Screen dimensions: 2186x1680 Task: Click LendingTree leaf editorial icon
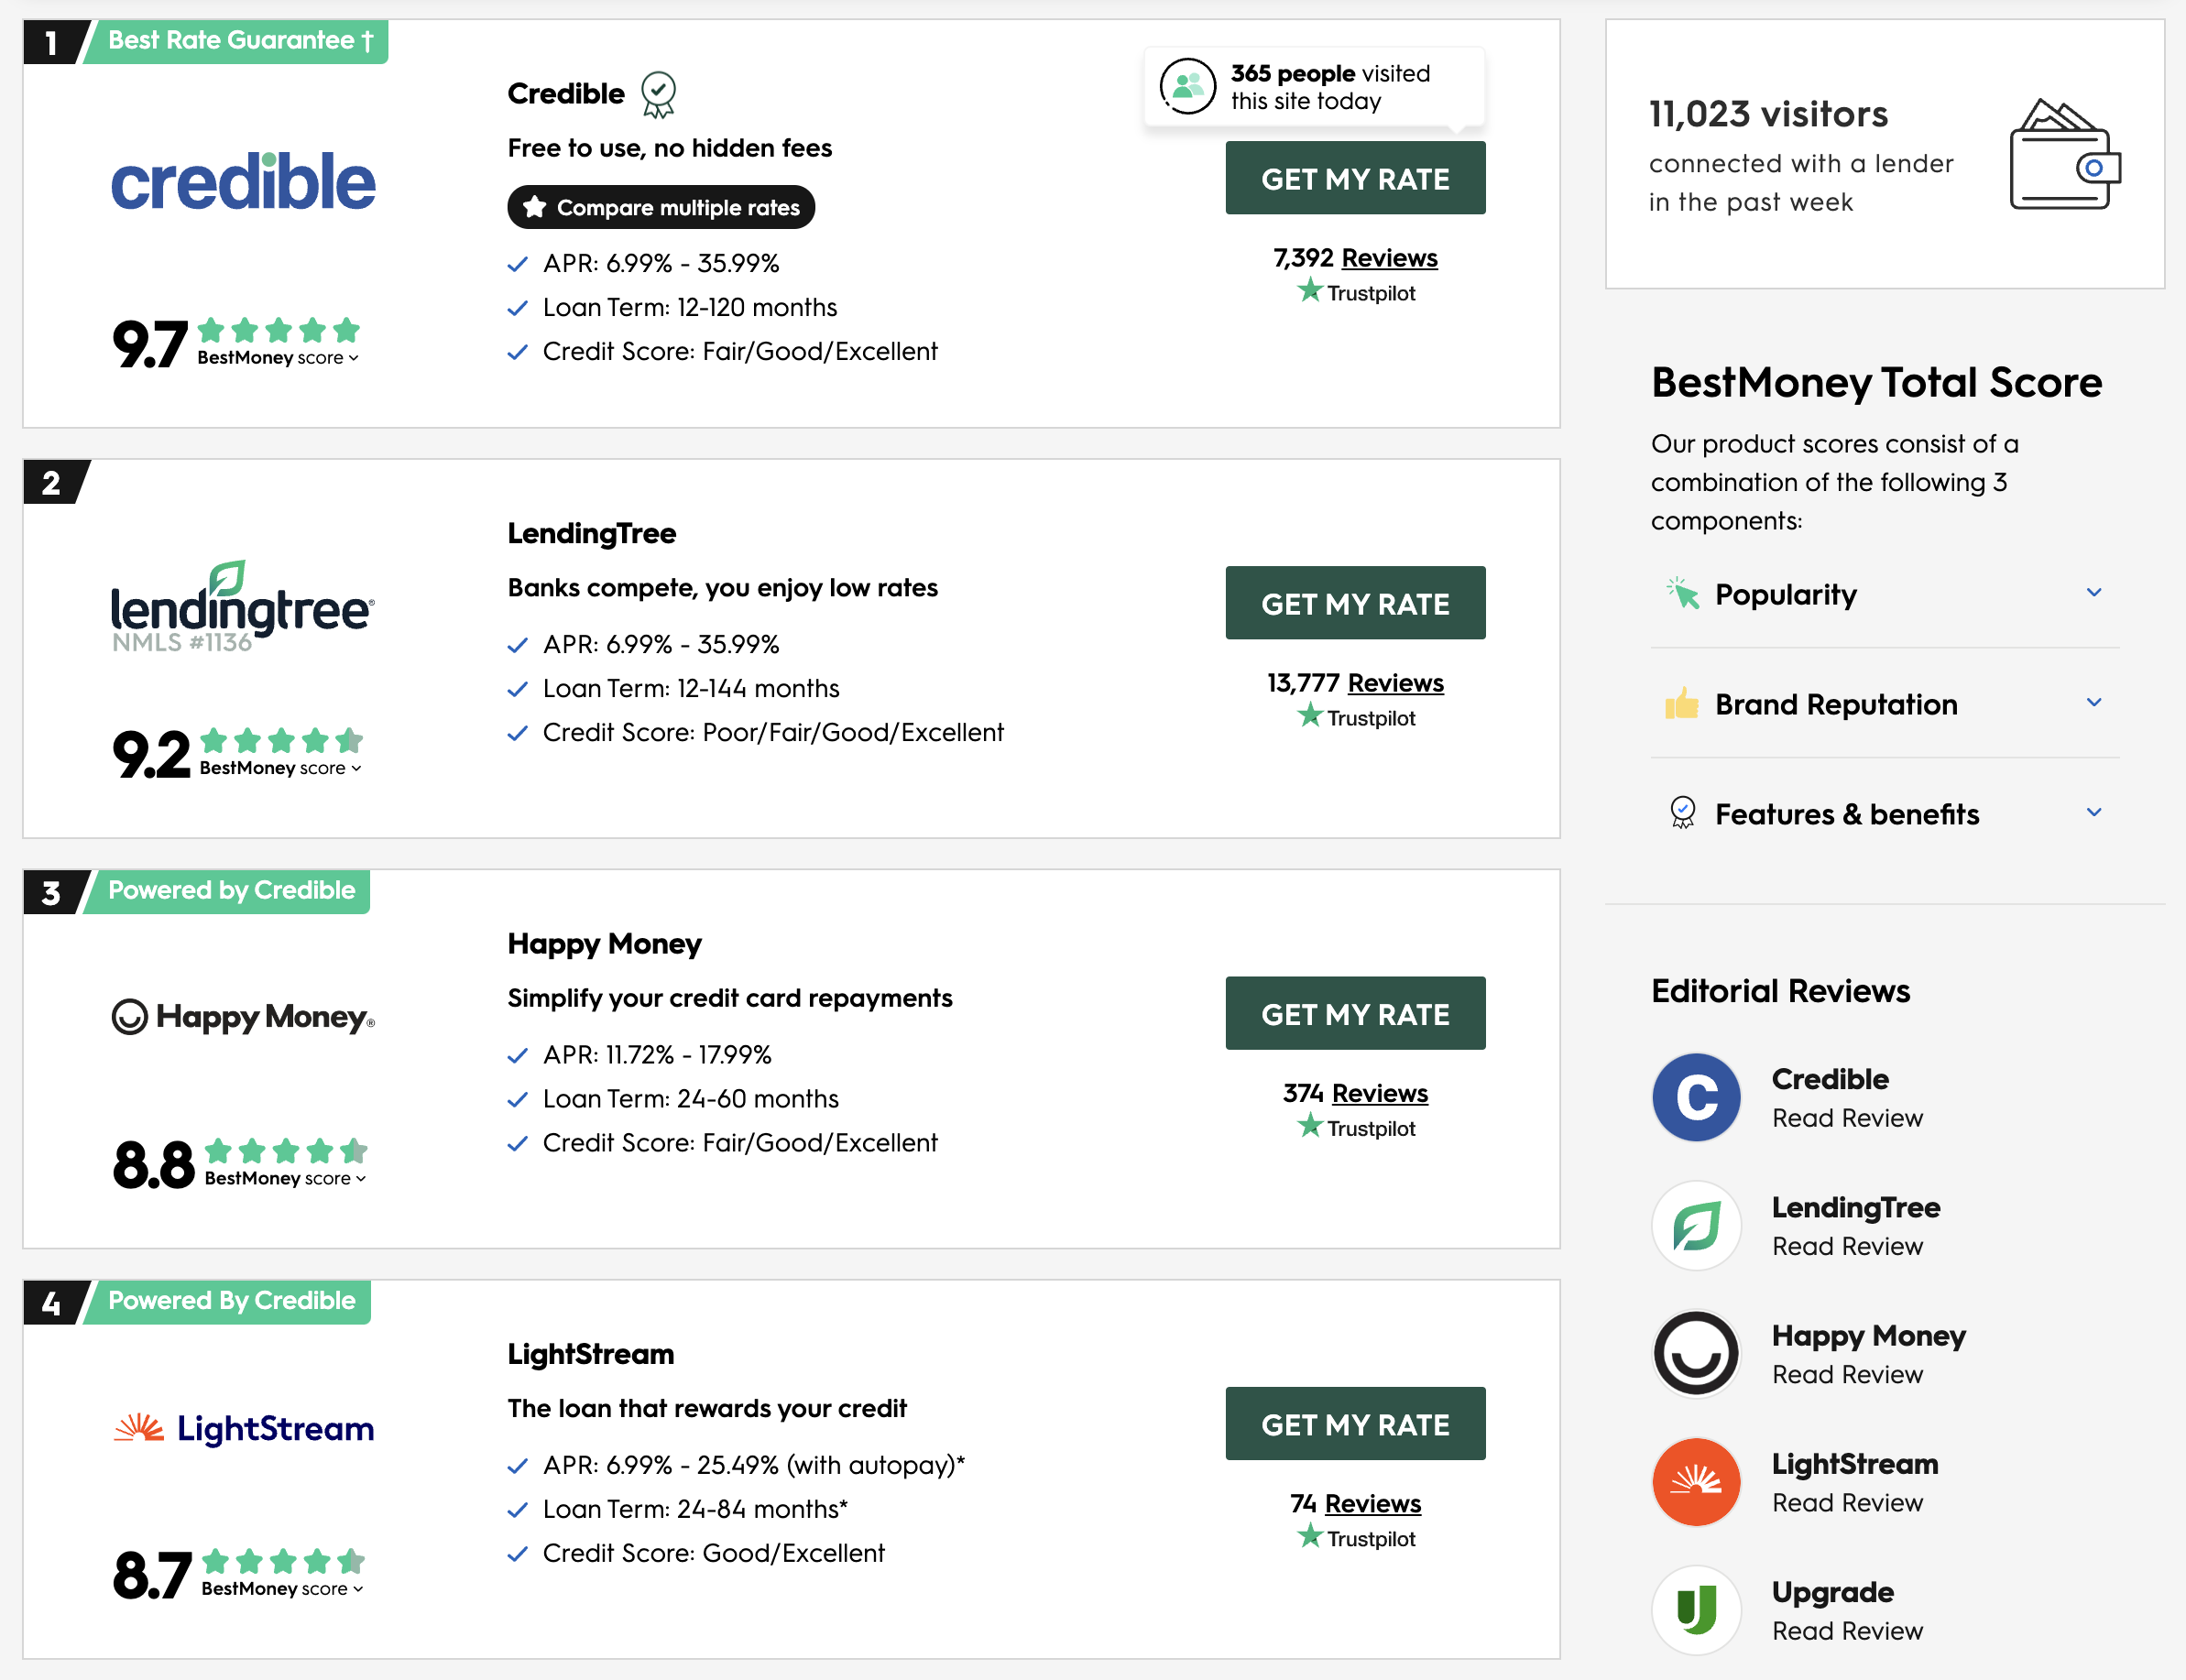[1696, 1225]
